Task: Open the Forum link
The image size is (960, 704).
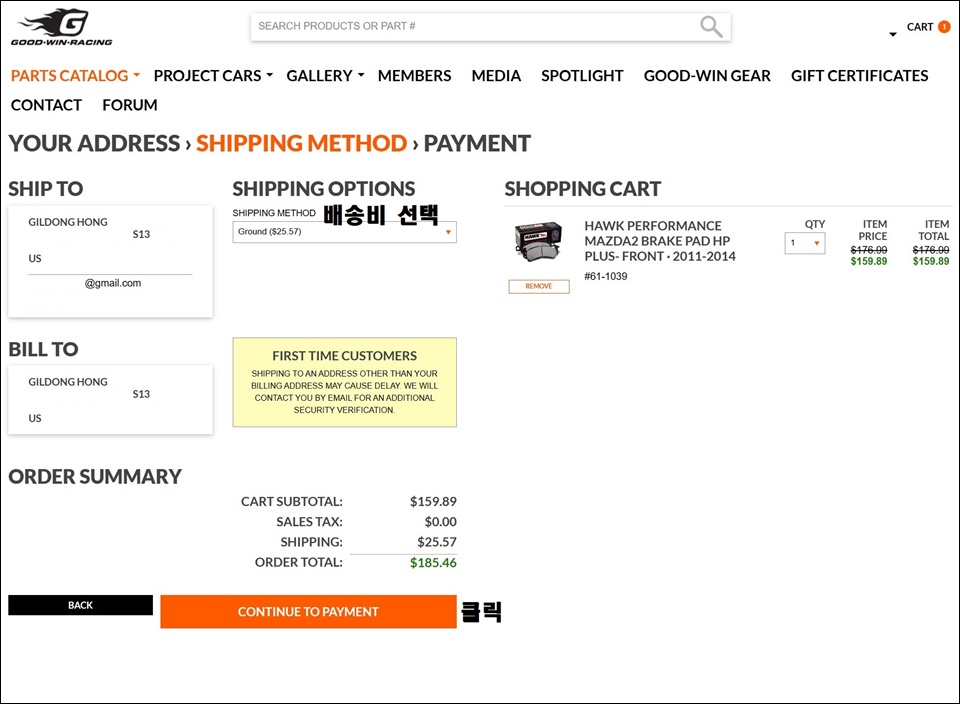Action: (129, 105)
